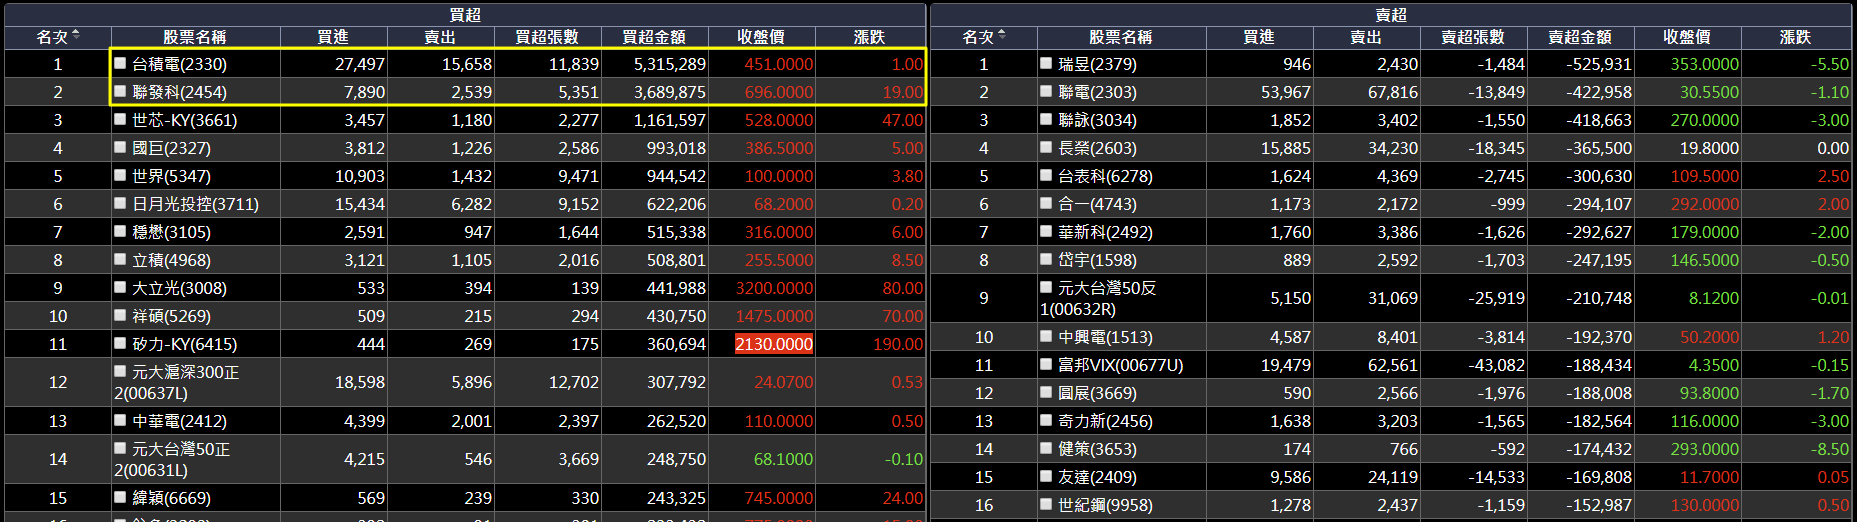Tick the checkbox for 台積電(2330)
The width and height of the screenshot is (1857, 522).
click(120, 63)
